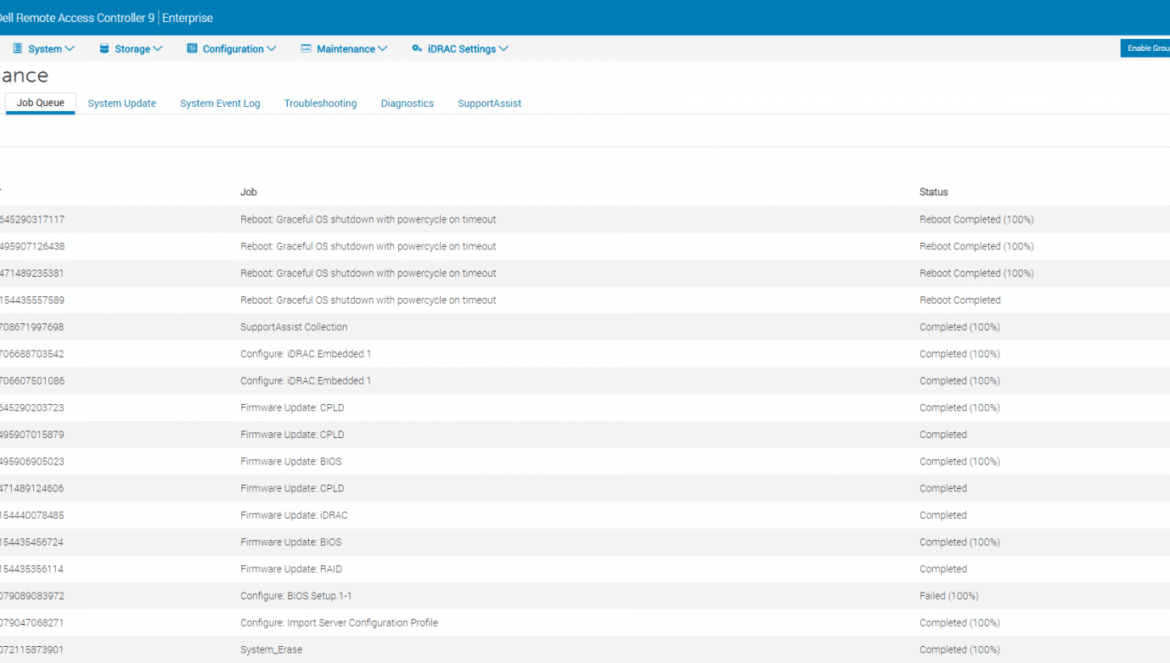Select job ID ending 154440078485

point(32,515)
